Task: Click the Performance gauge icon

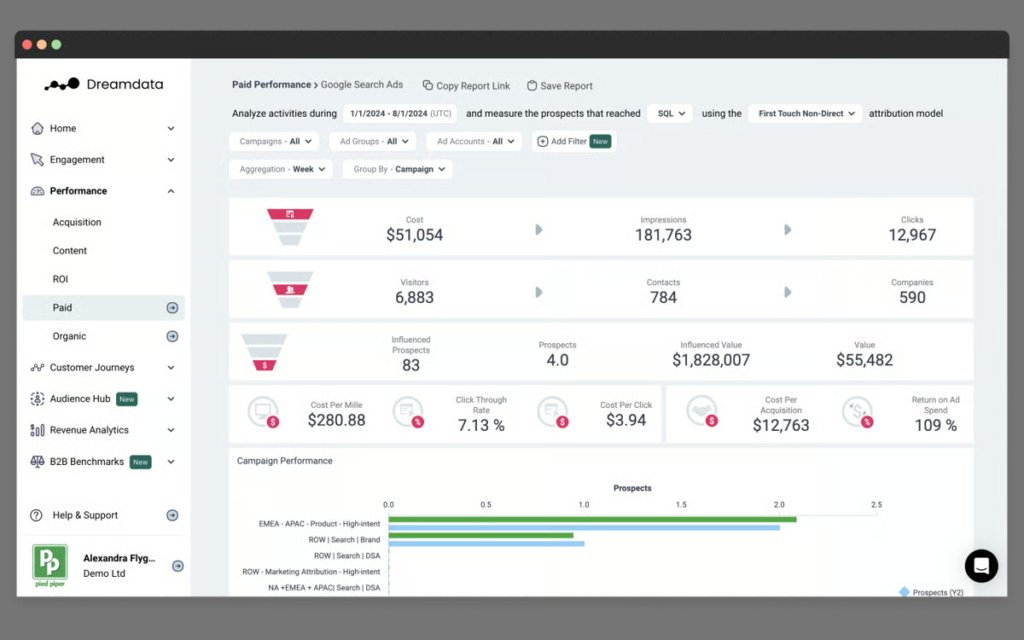Action: click(37, 191)
